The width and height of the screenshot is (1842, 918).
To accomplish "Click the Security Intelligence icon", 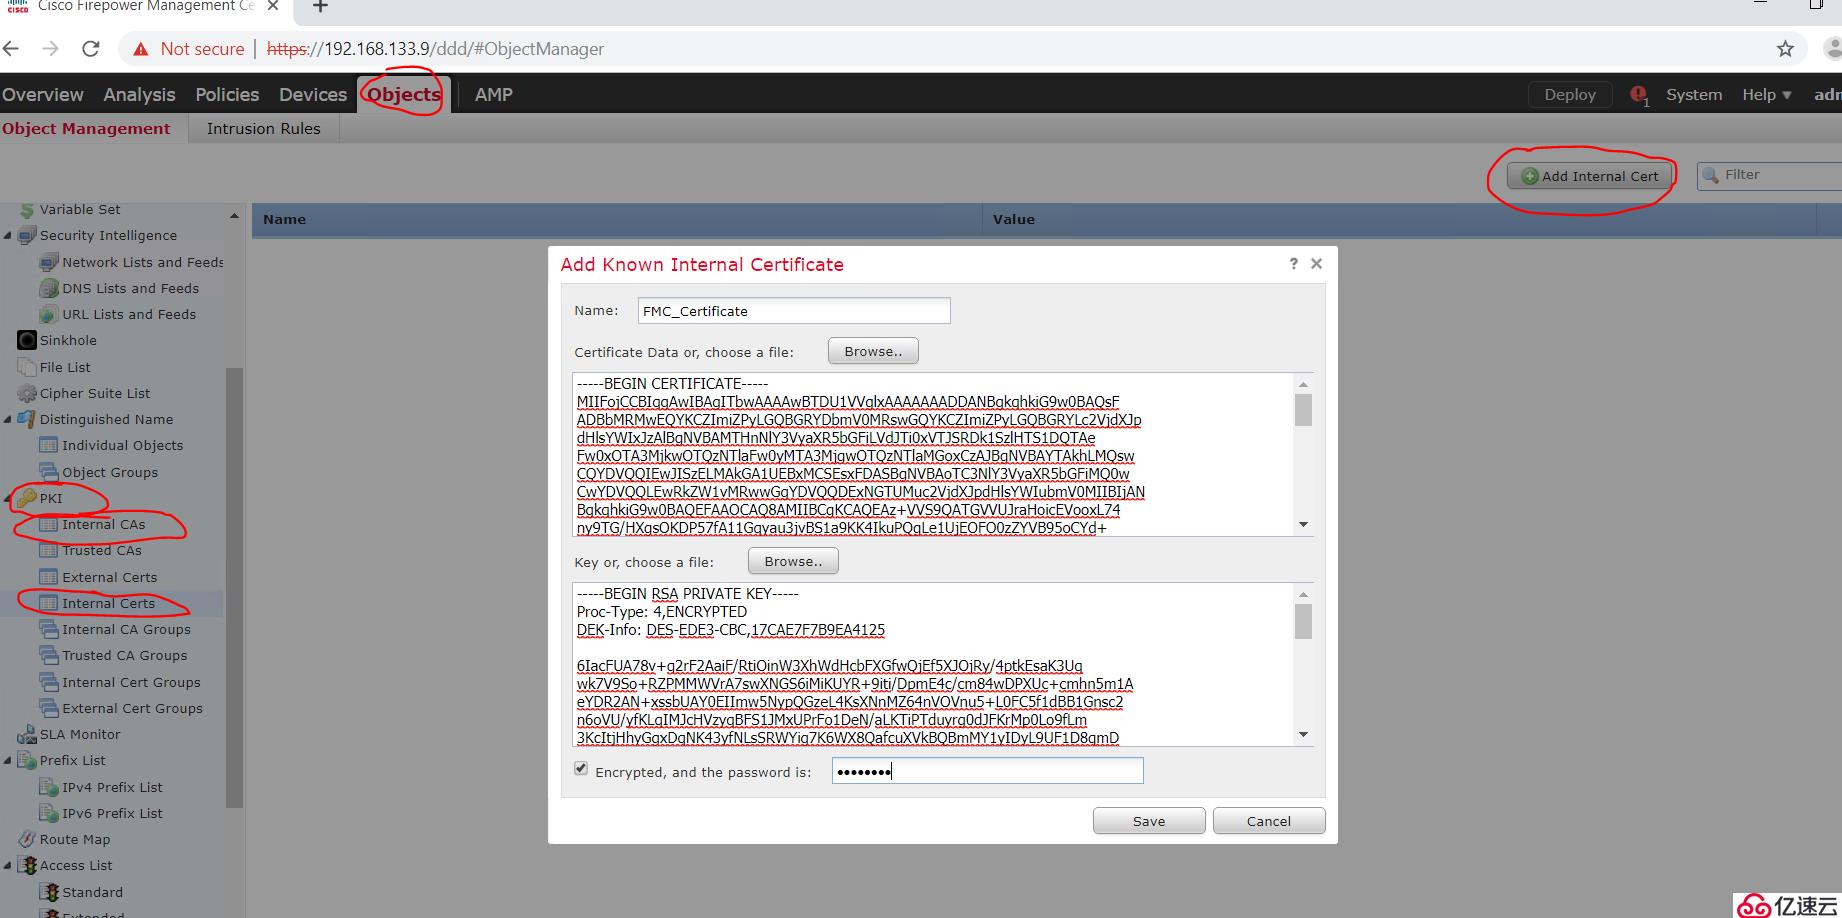I will [27, 236].
